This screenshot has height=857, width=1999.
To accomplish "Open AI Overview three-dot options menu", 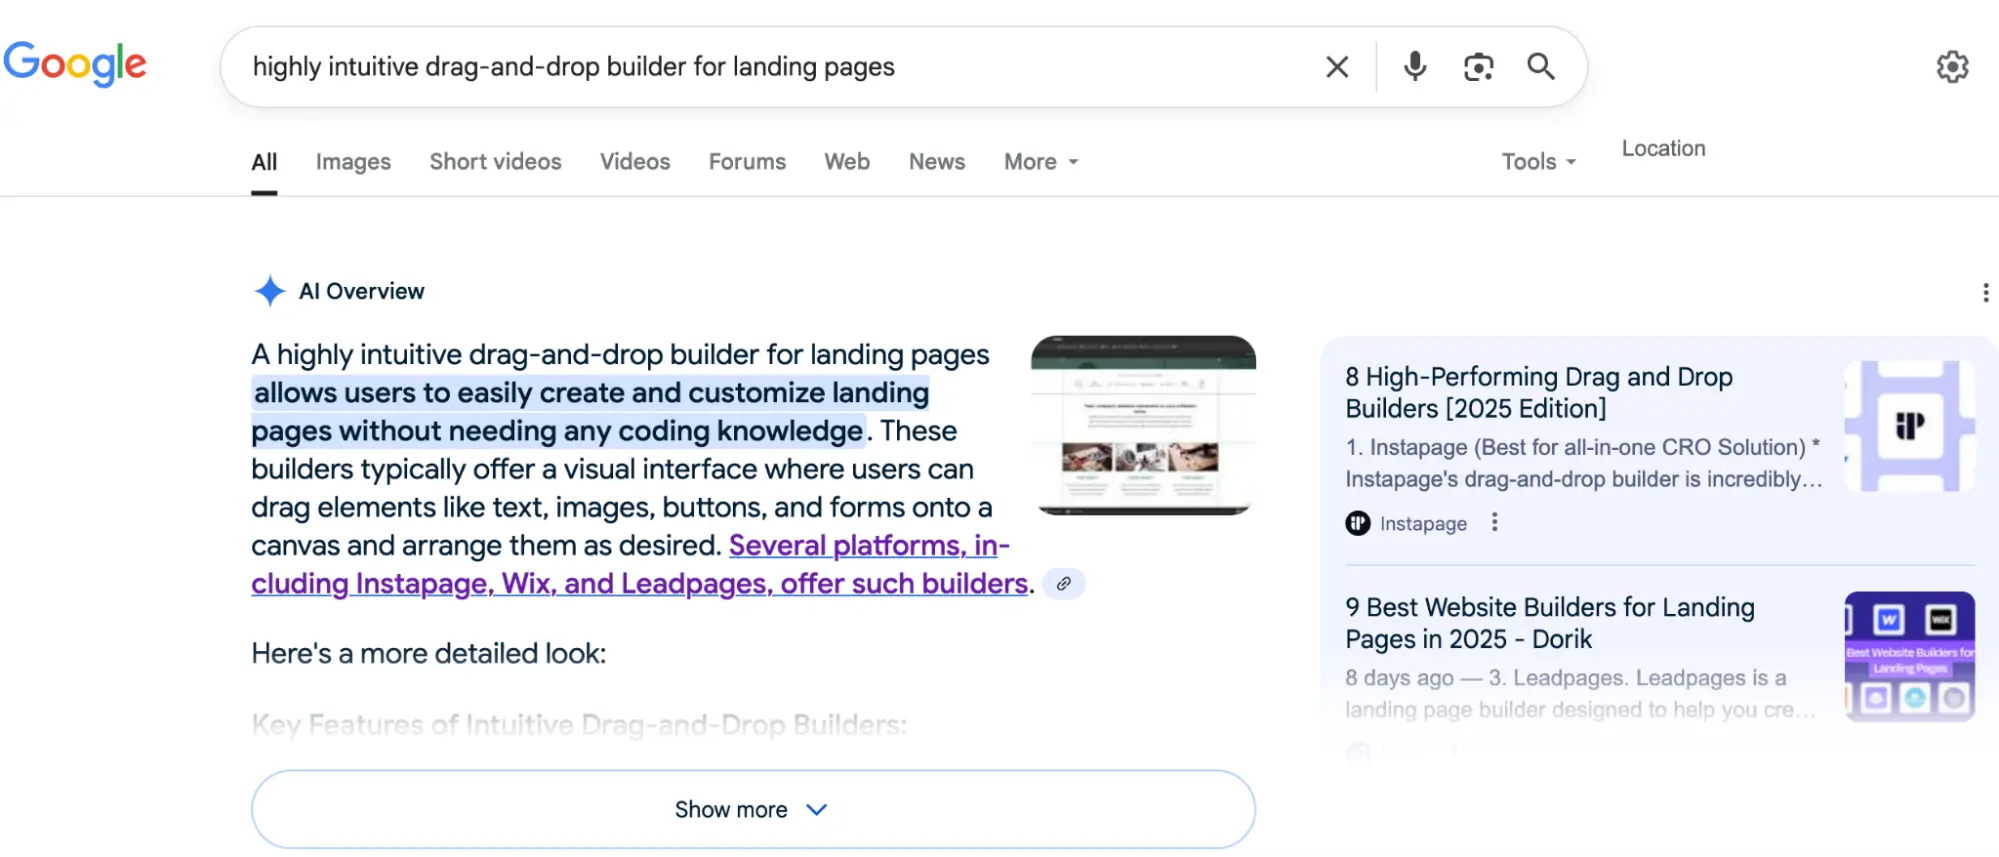I will [x=1985, y=292].
